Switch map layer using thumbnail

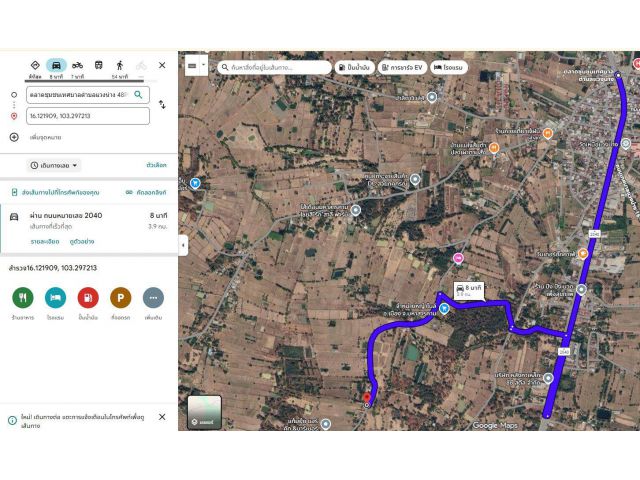pos(204,412)
